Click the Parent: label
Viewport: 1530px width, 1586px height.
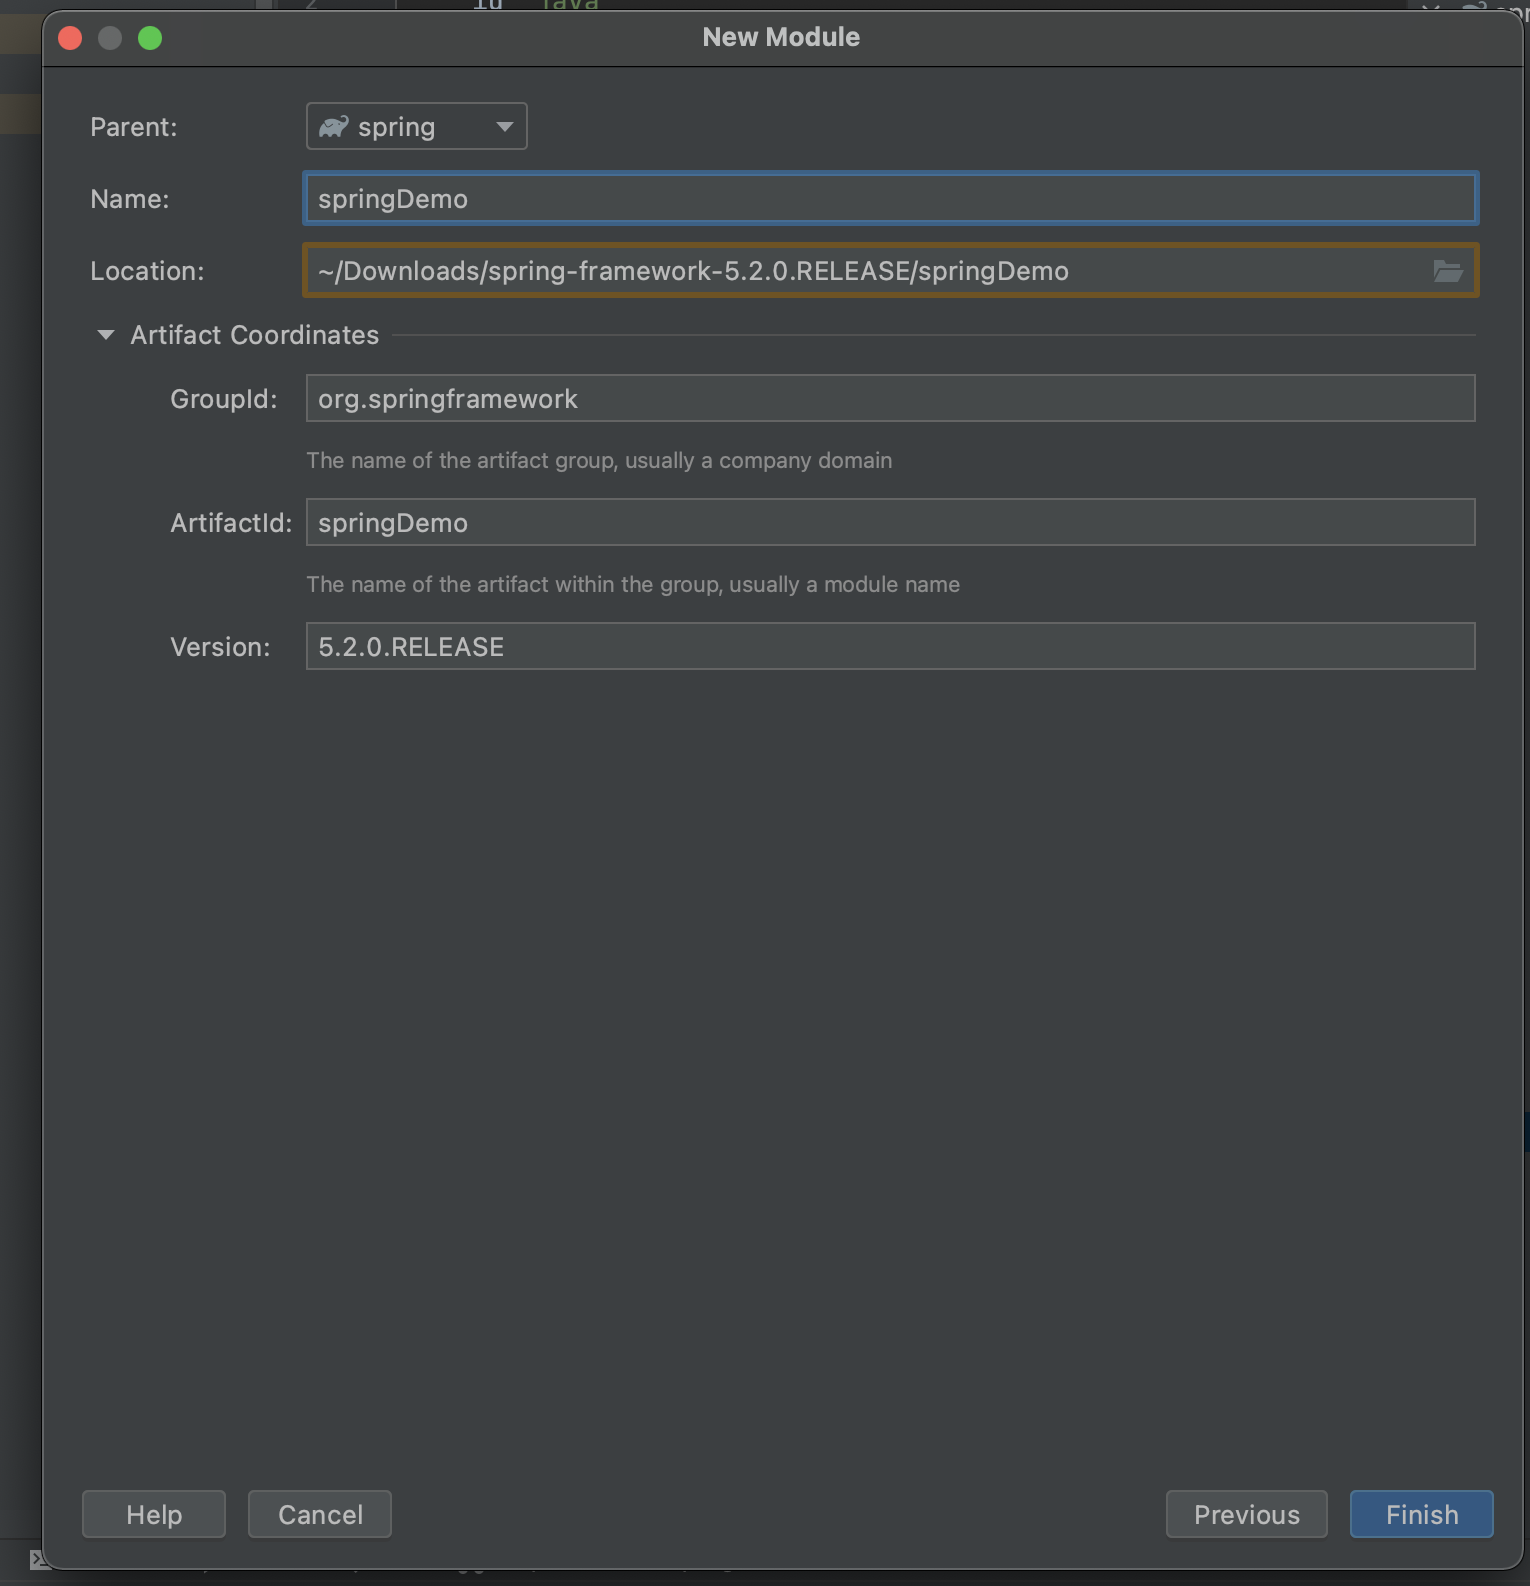133,127
